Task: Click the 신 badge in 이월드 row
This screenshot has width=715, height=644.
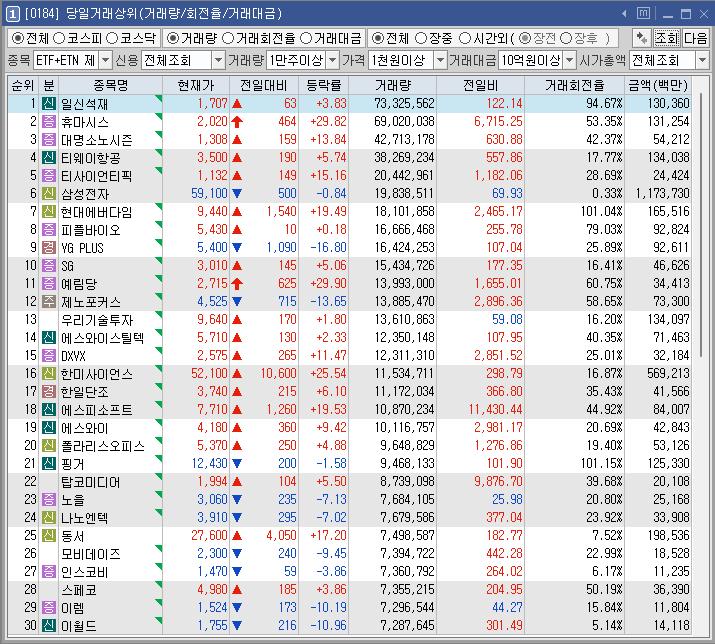Action: coord(48,625)
